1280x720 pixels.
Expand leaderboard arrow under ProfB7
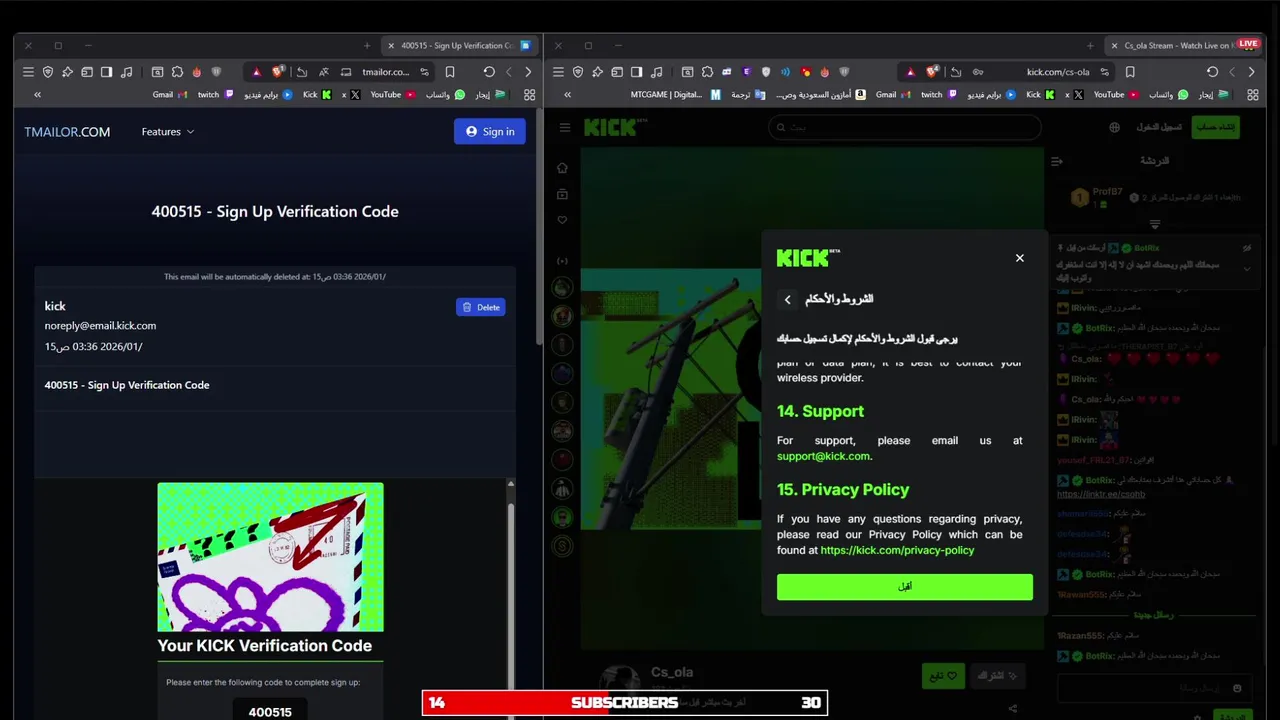pyautogui.click(x=1155, y=224)
